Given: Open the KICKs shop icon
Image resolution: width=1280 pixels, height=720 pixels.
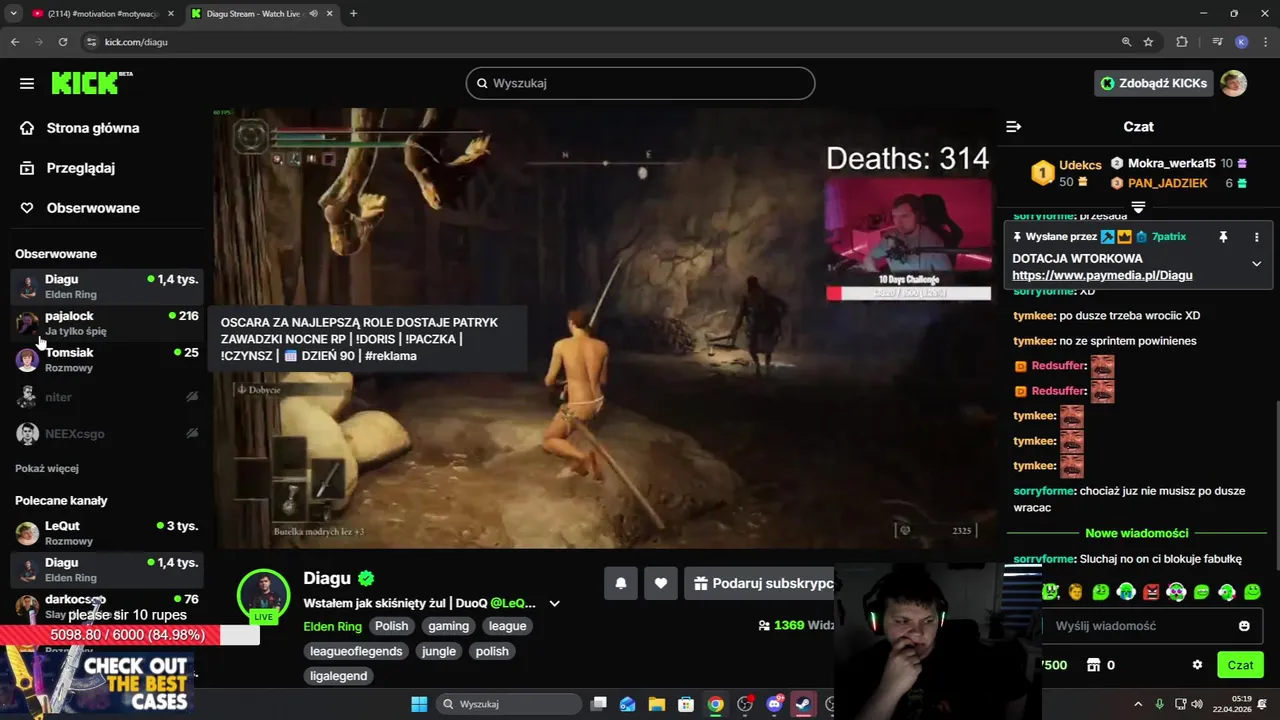Looking at the screenshot, I should 1094,665.
